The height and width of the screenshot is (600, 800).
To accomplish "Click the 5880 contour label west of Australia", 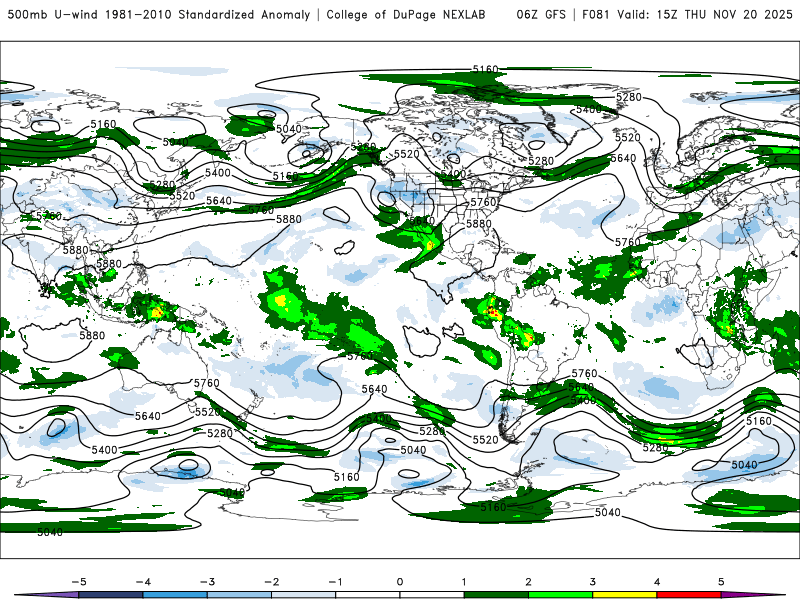I will point(92,335).
